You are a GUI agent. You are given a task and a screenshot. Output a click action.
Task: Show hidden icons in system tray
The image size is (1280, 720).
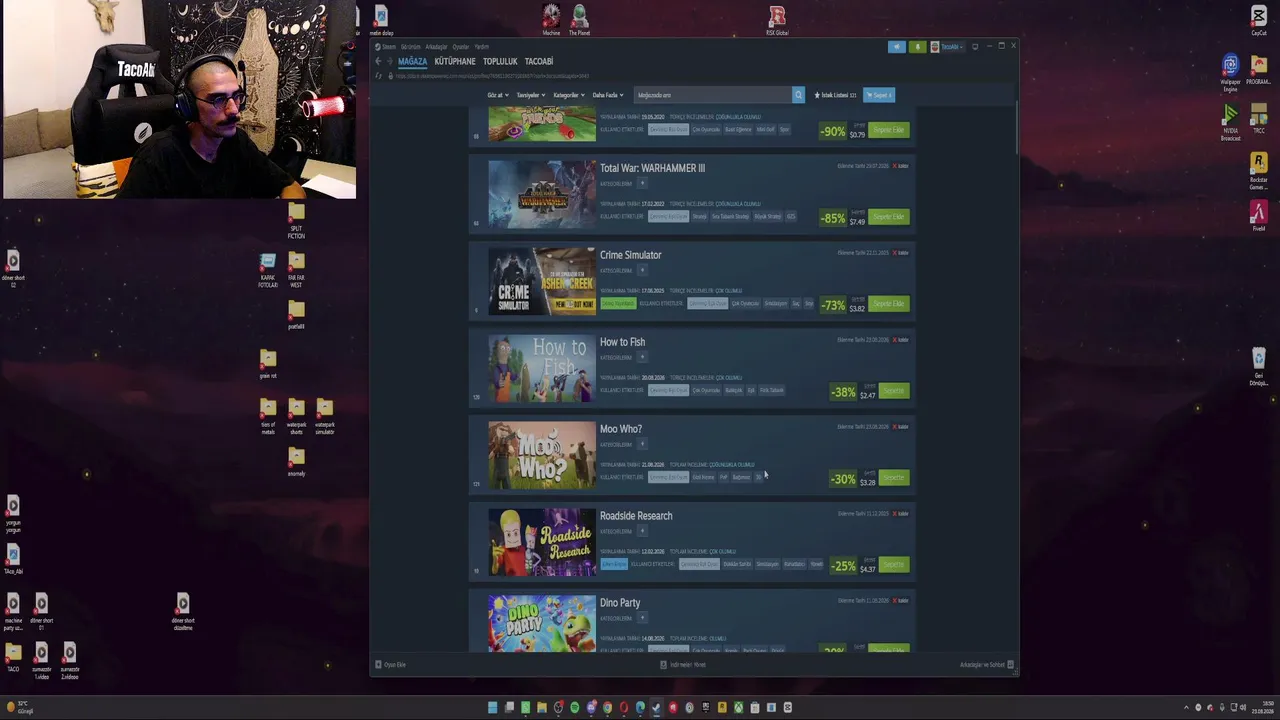point(1186,708)
